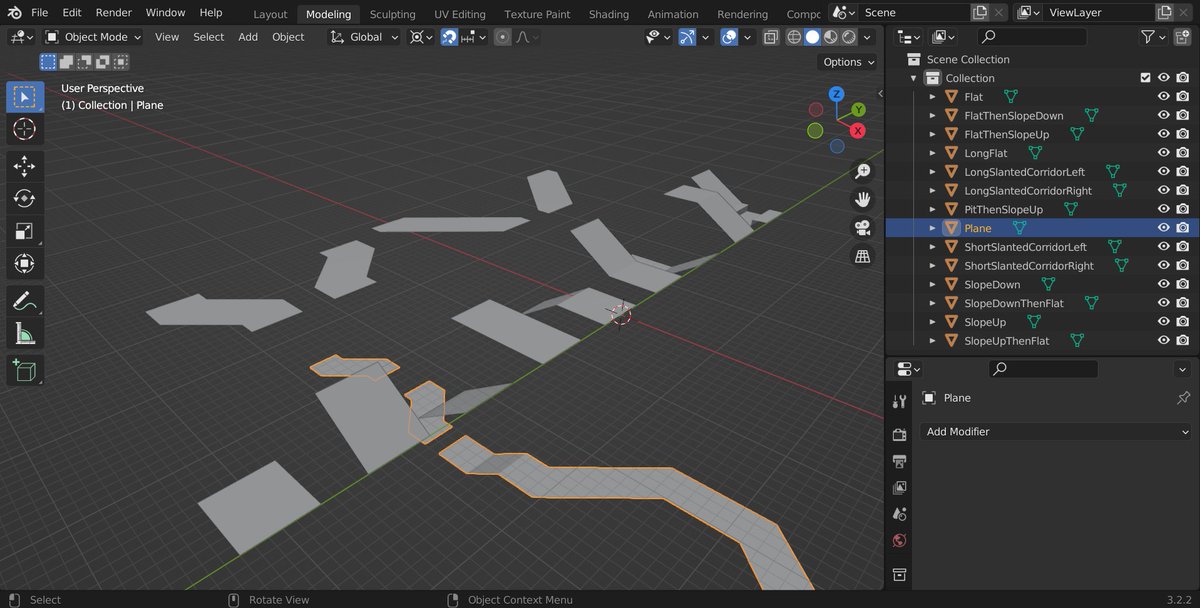This screenshot has width=1200, height=608.
Task: Open the Render menu
Action: (113, 13)
